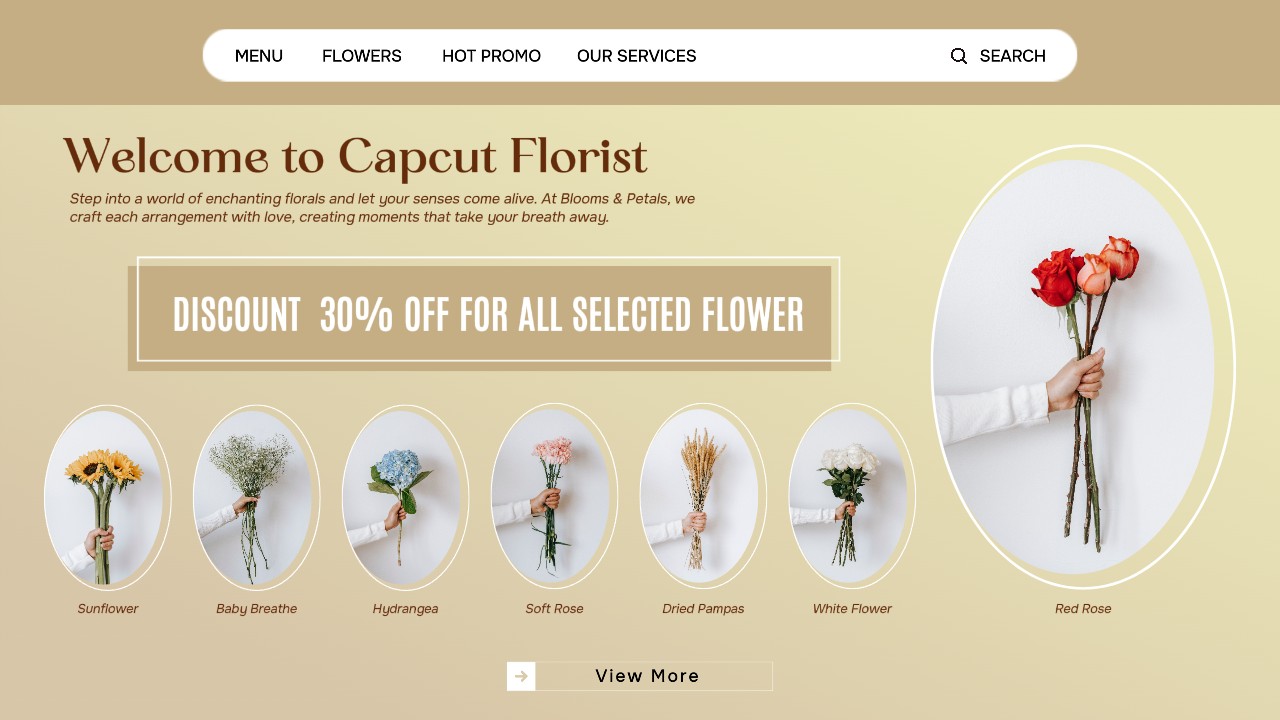Choose the blue Hydrangea thumbnail
Viewport: 1280px width, 720px height.
pos(405,497)
